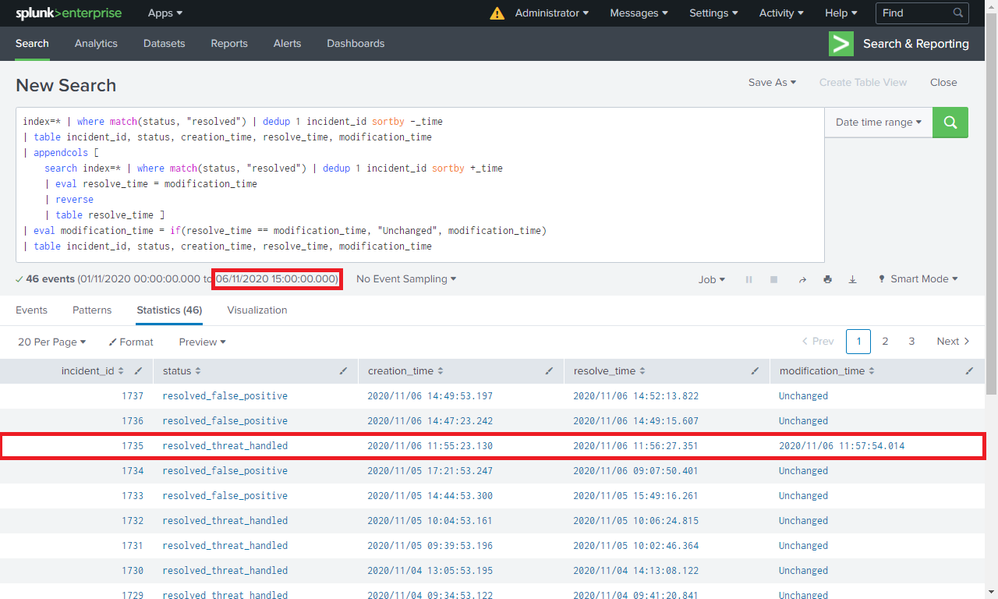
Task: Expand the Smart Mode dropdown
Action: [x=917, y=280]
